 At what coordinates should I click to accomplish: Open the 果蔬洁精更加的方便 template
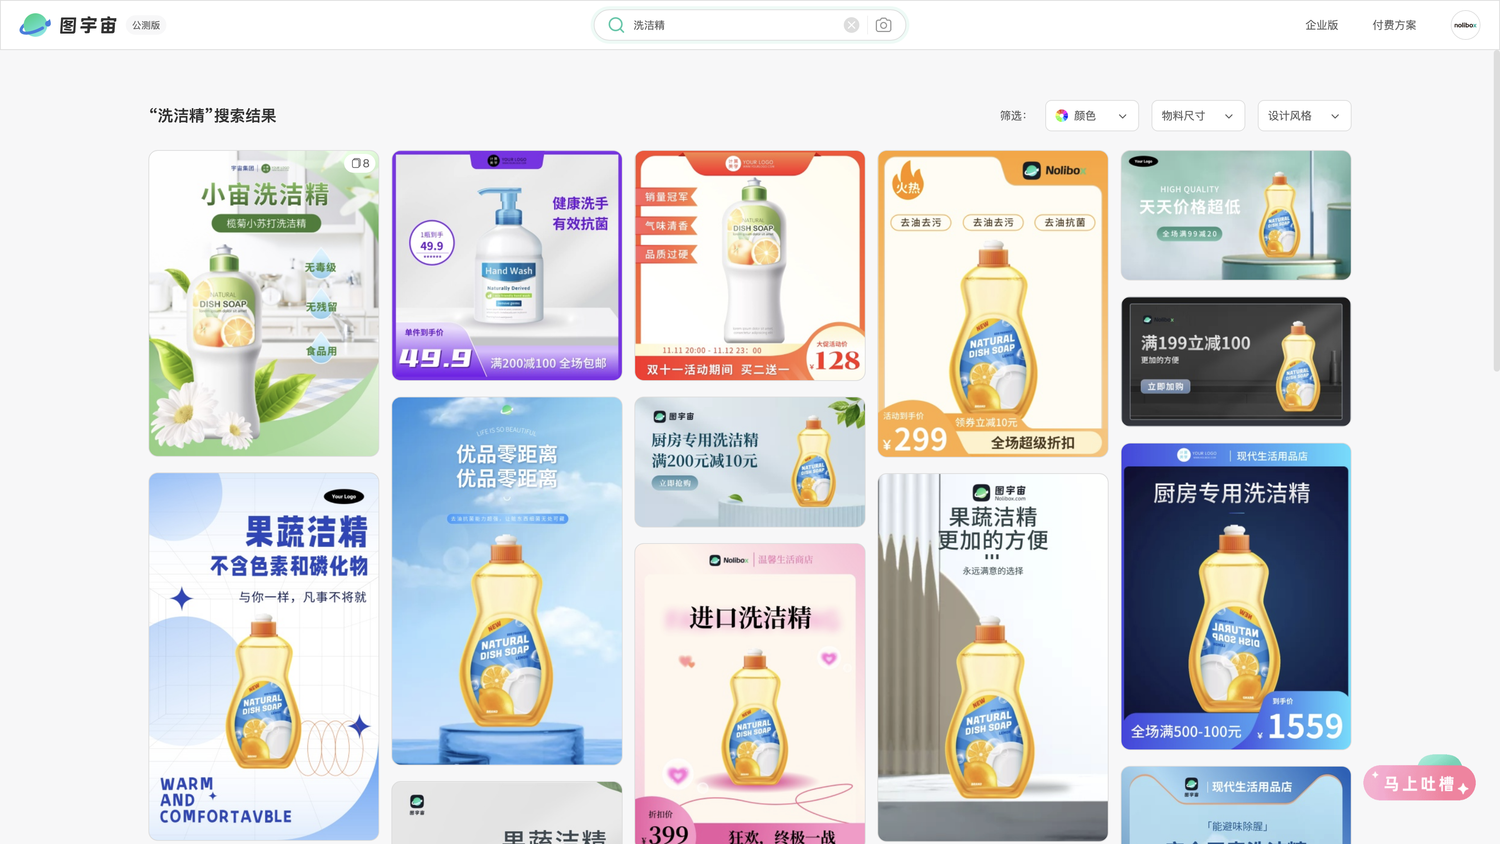pos(993,657)
